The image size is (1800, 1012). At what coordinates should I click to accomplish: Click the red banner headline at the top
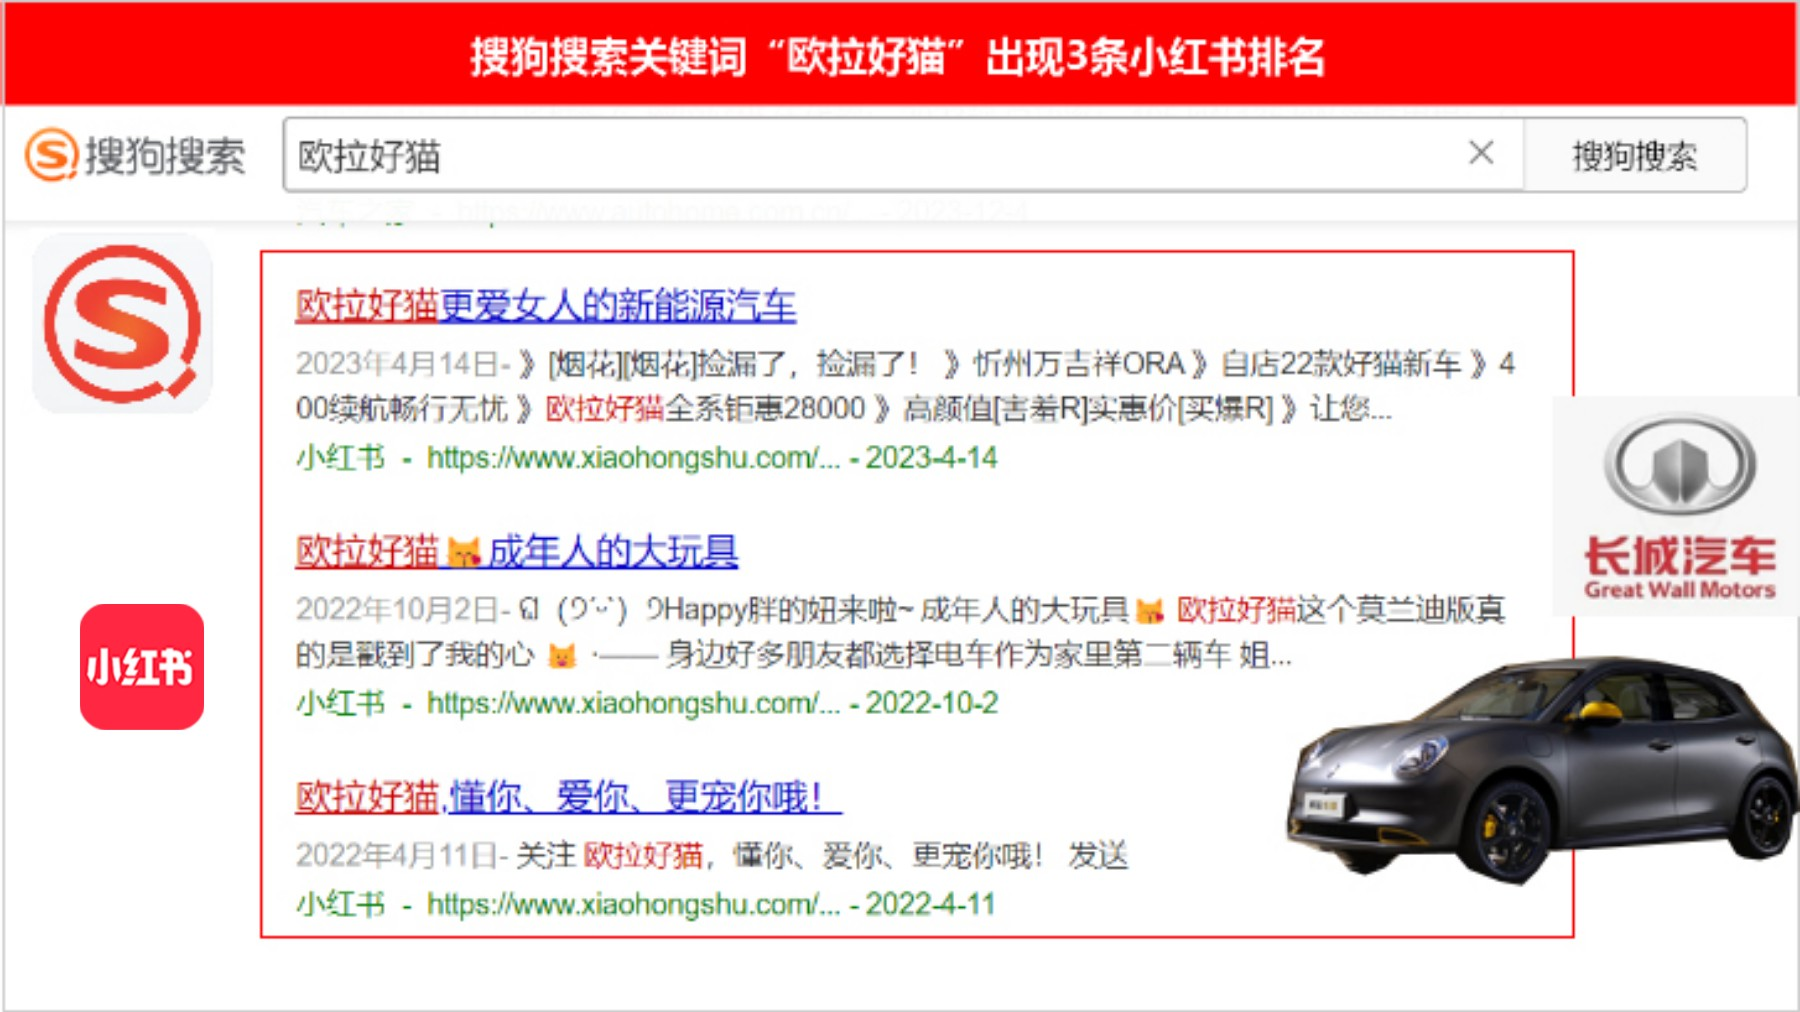point(897,56)
